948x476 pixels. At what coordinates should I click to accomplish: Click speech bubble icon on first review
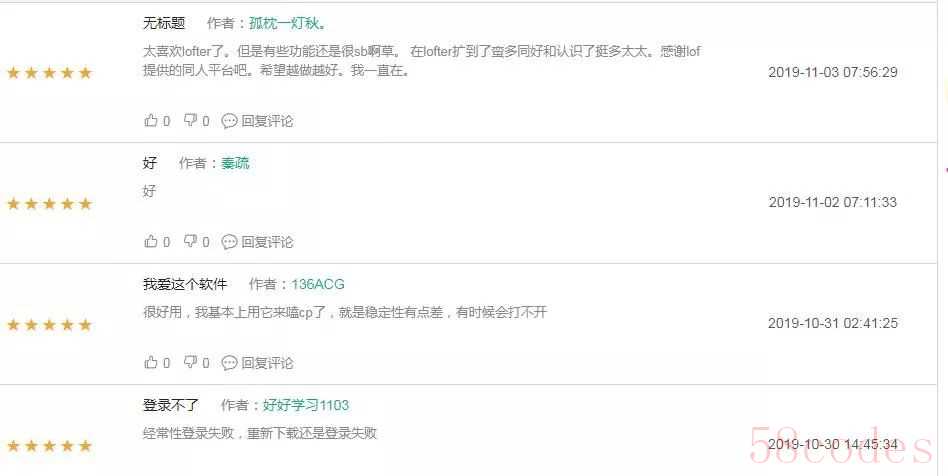tap(229, 121)
